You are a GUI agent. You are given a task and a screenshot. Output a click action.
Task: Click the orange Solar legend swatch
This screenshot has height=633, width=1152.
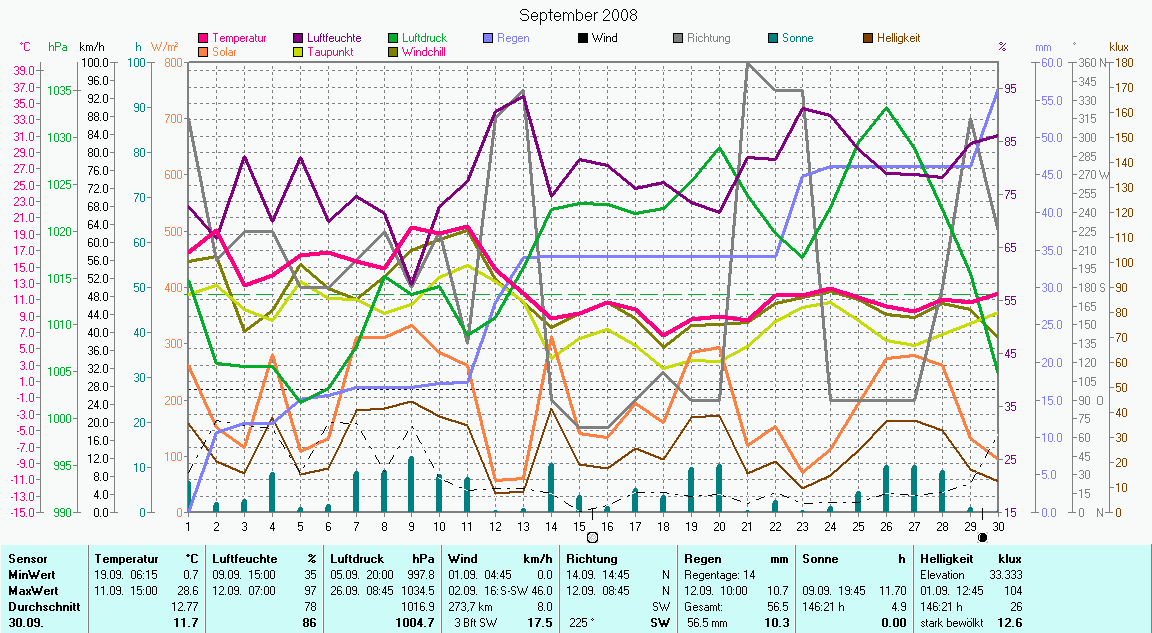[x=203, y=52]
